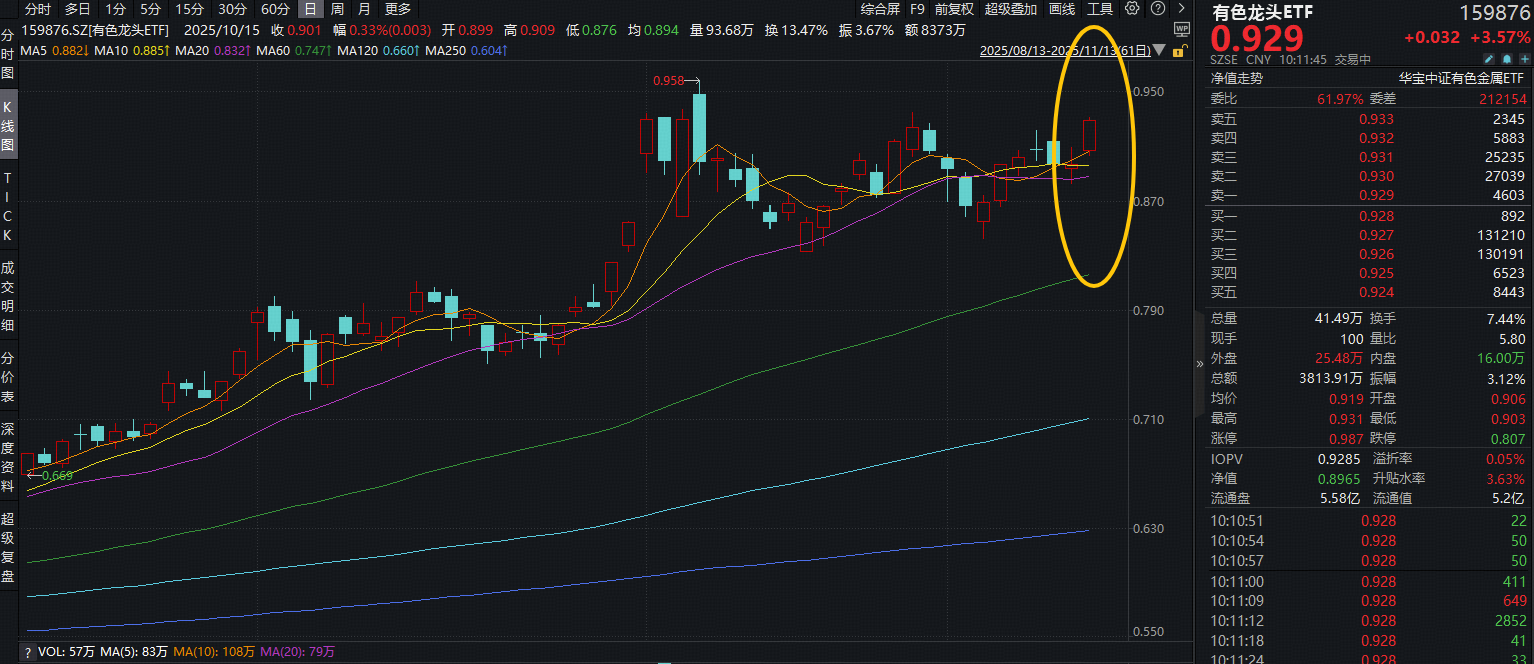
Task: Open the 画线 drawing tools
Action: click(x=1062, y=9)
